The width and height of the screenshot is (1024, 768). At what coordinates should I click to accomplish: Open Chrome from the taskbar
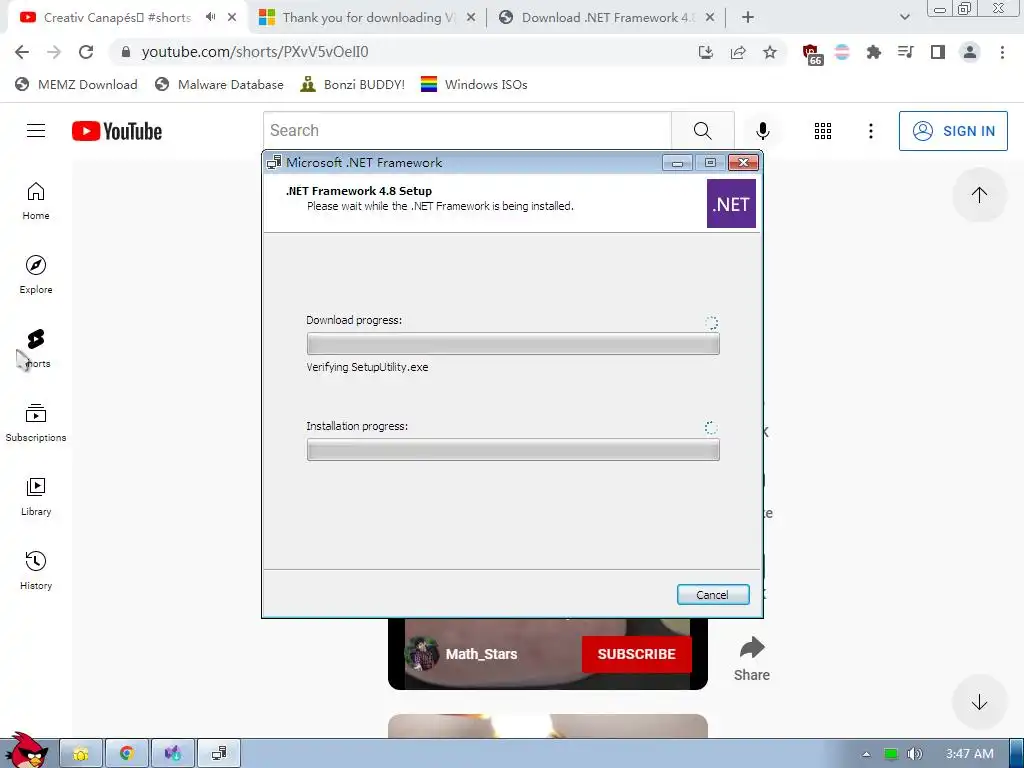(x=127, y=754)
